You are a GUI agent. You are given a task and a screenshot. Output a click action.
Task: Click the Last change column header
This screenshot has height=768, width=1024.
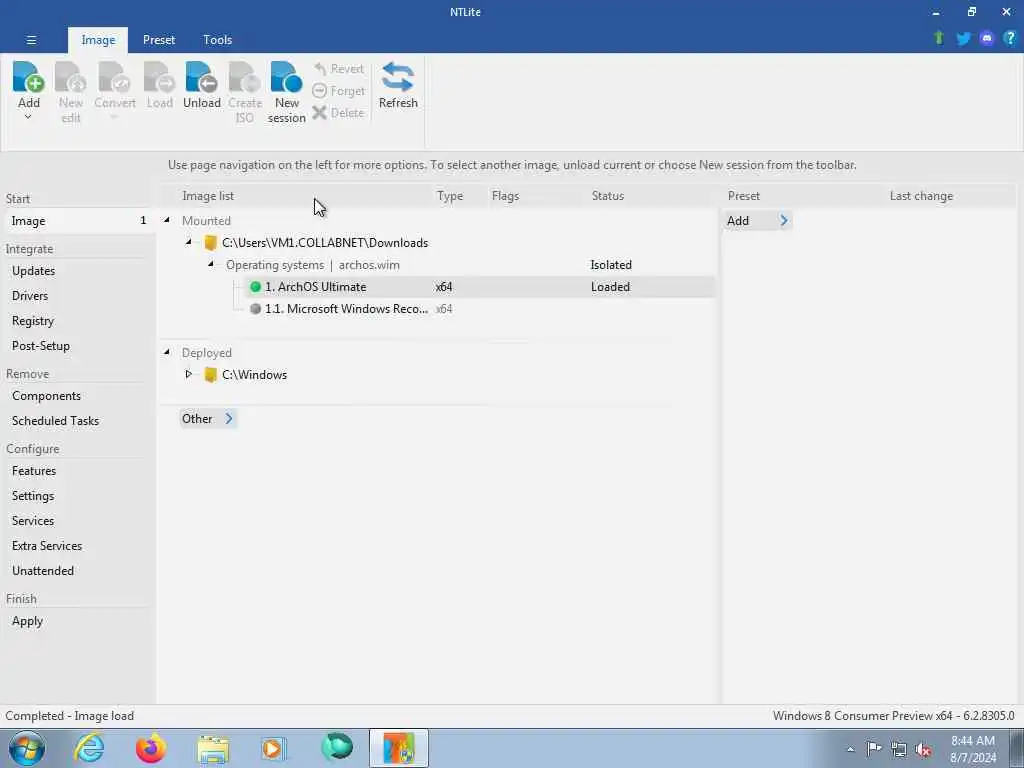921,196
